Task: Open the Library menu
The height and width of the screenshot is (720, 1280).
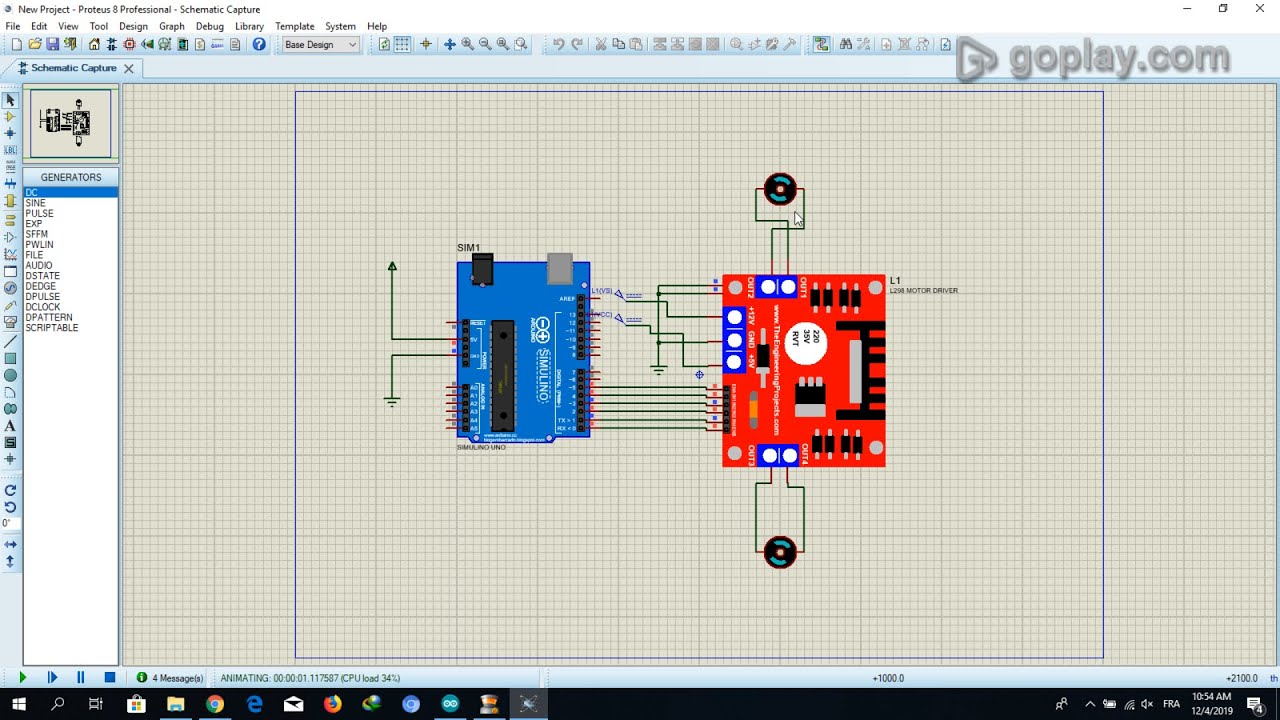Action: pos(249,26)
